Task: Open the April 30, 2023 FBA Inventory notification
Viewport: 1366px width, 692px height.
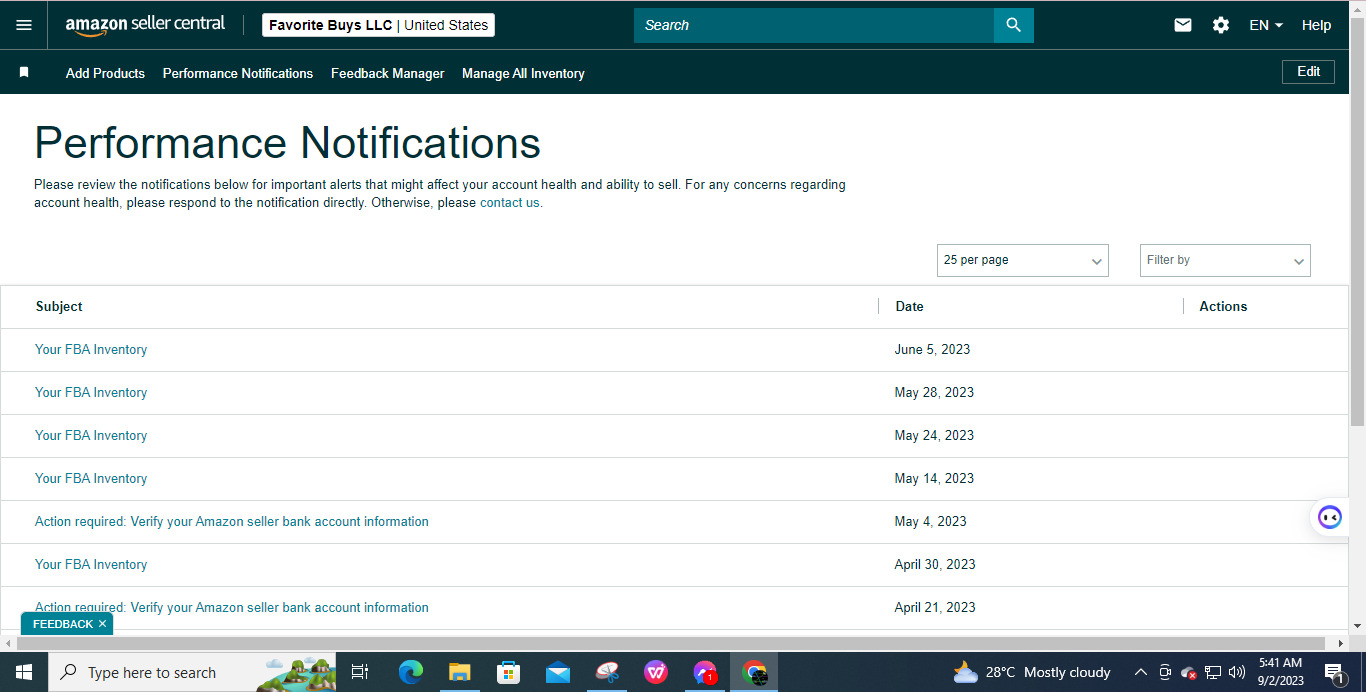Action: 91,564
